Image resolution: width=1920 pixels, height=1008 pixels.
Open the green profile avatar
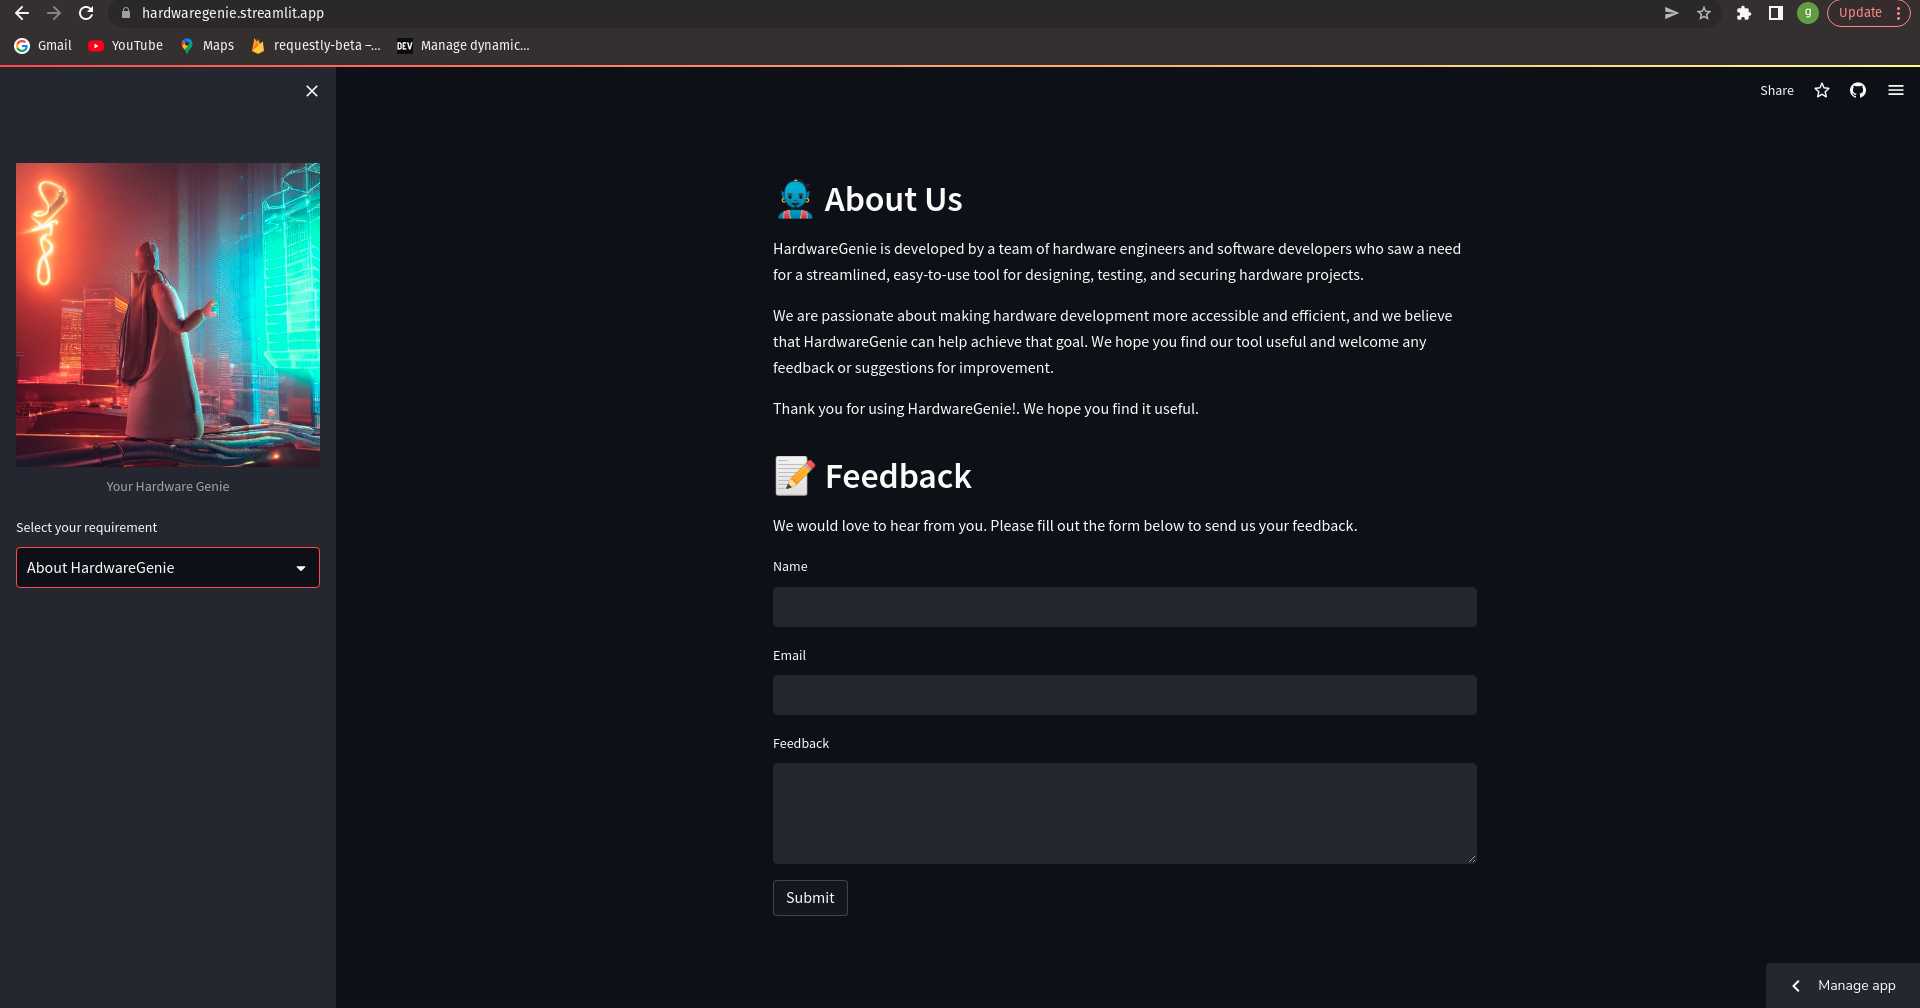pos(1808,13)
